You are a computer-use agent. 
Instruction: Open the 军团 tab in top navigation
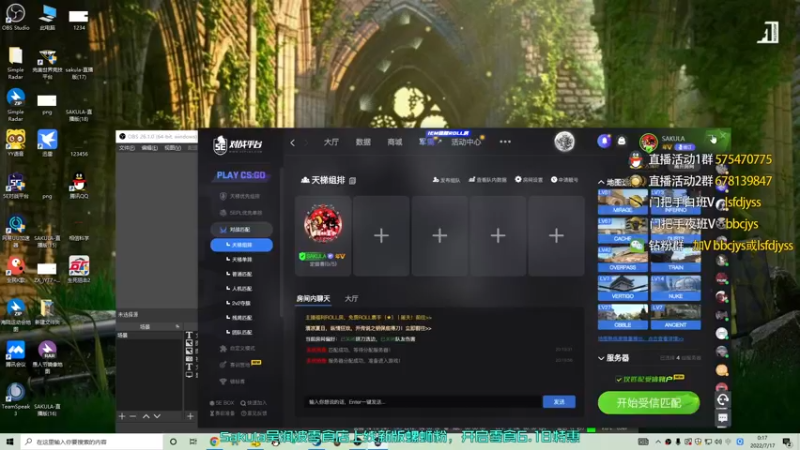(427, 142)
